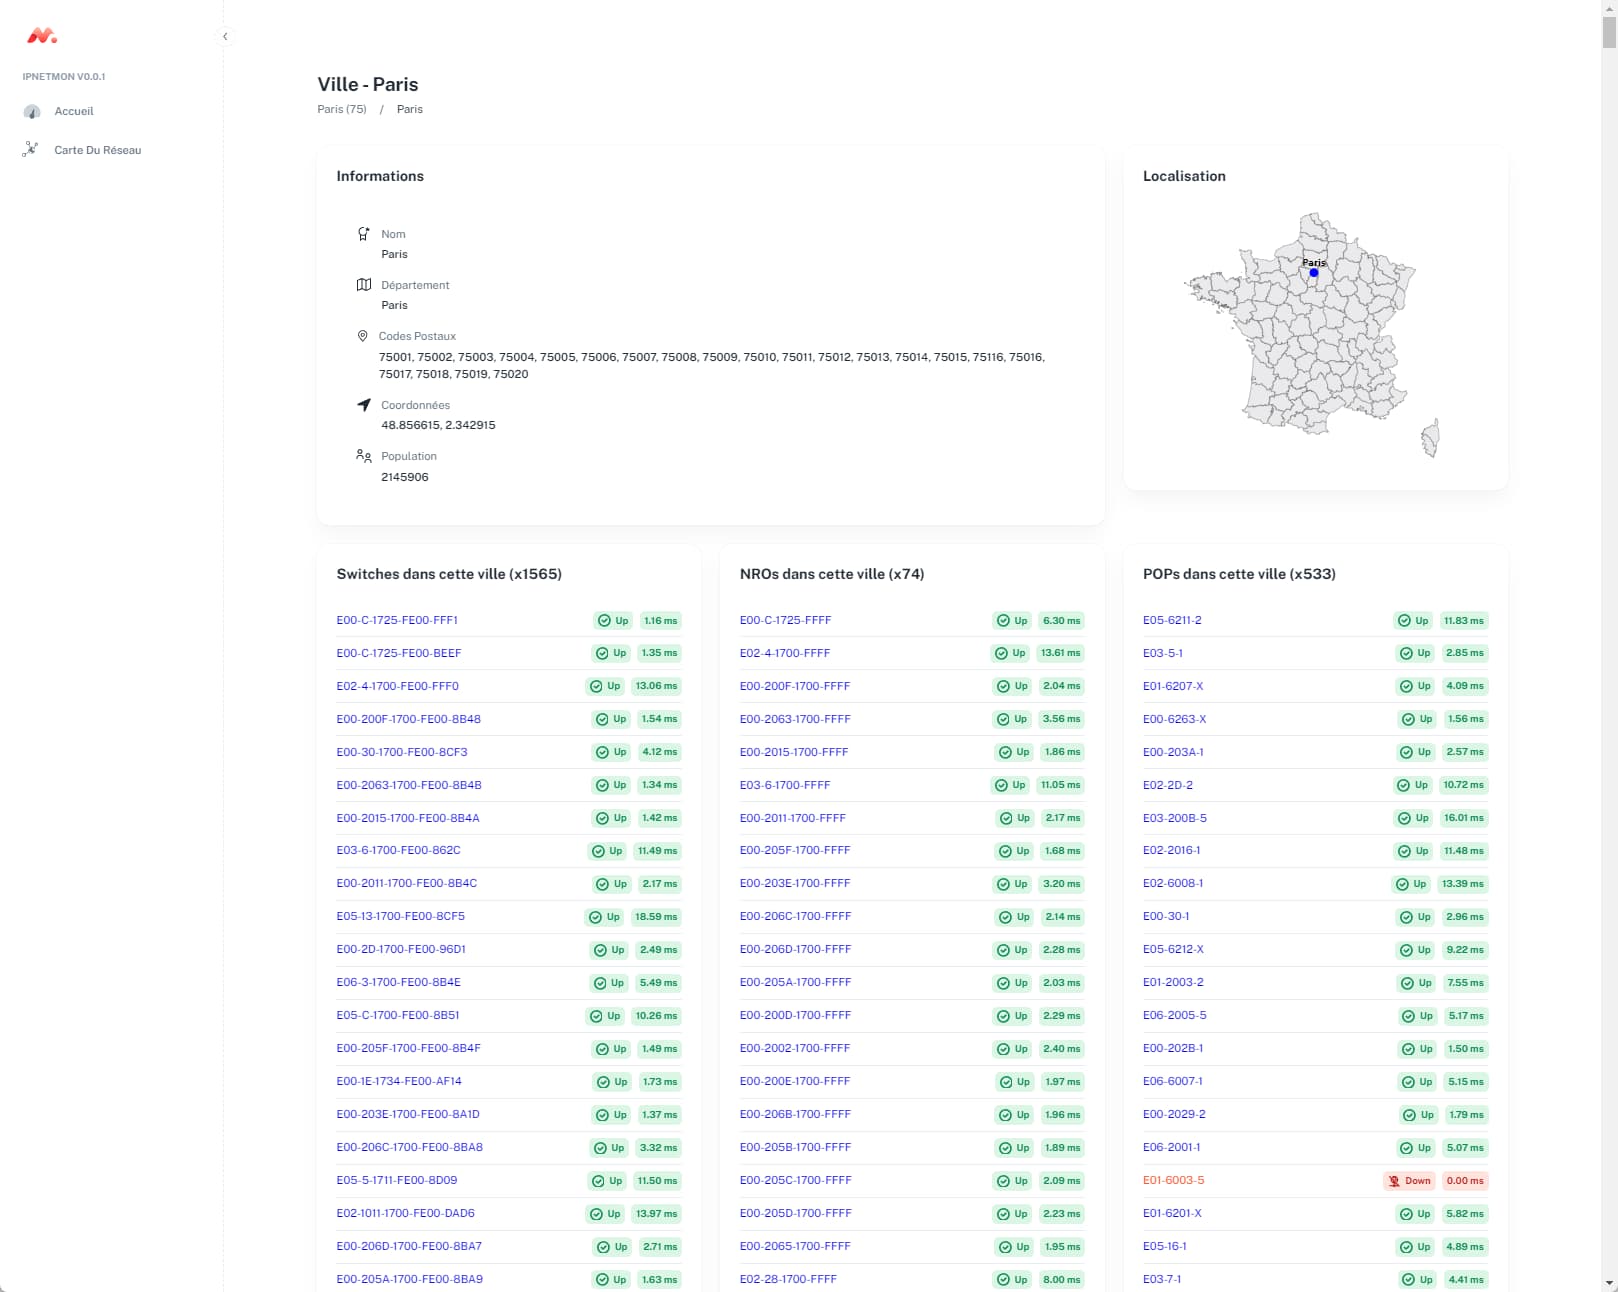Open switch E00-C-1725-FE00-FFF1
This screenshot has height=1292, width=1618.
(397, 620)
